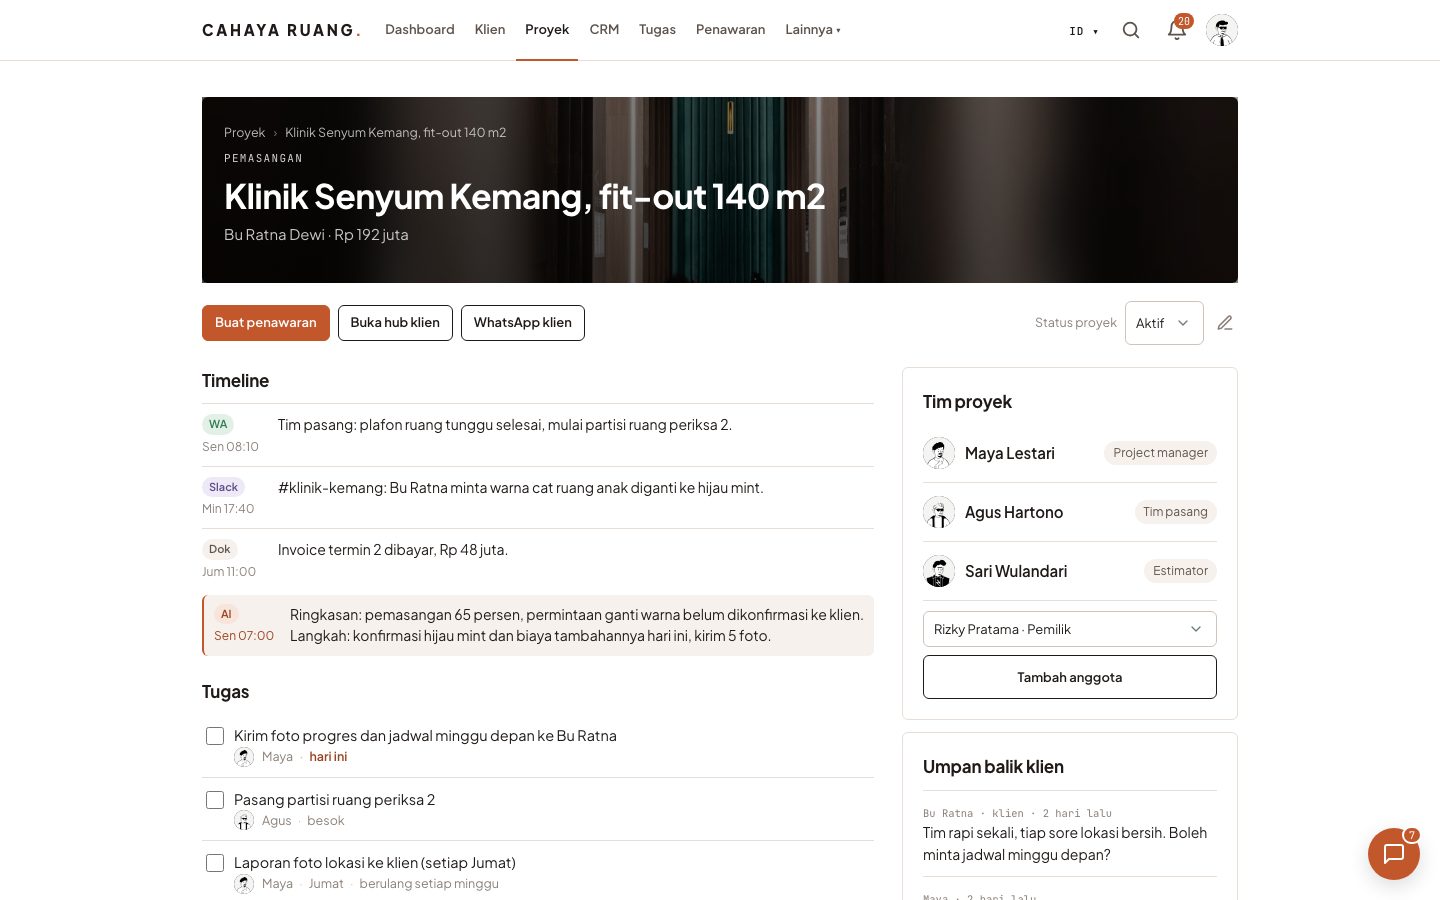
Task: Click timeline entry about plafon ruang tunggu
Action: 505,425
